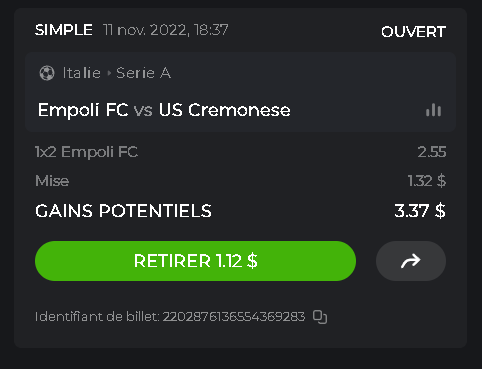The width and height of the screenshot is (482, 369).
Task: Click the Identifiant de billet label
Action: (97, 316)
